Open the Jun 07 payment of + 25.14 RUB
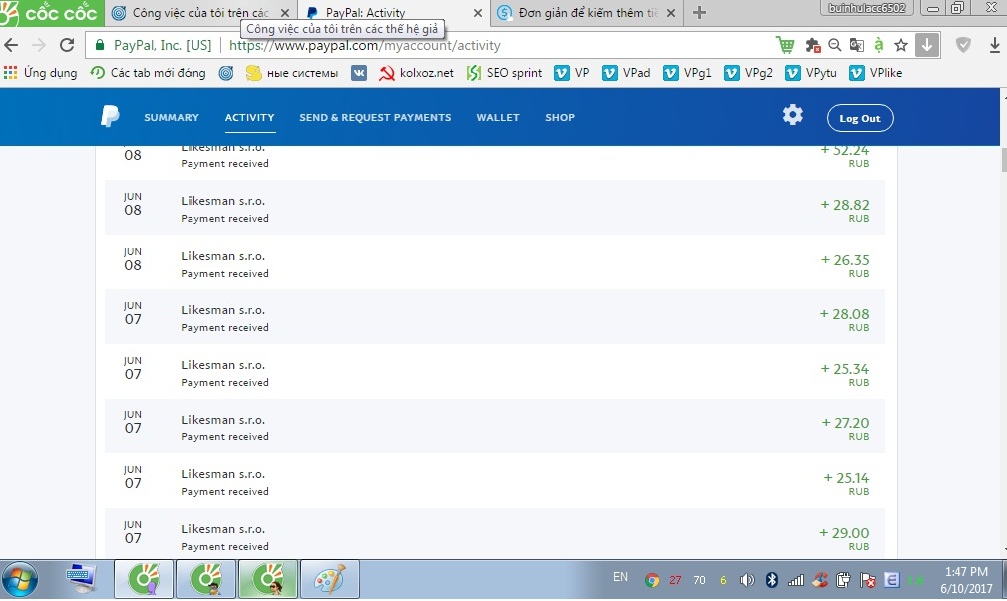Screen dimensions: 1007x601 (495, 480)
